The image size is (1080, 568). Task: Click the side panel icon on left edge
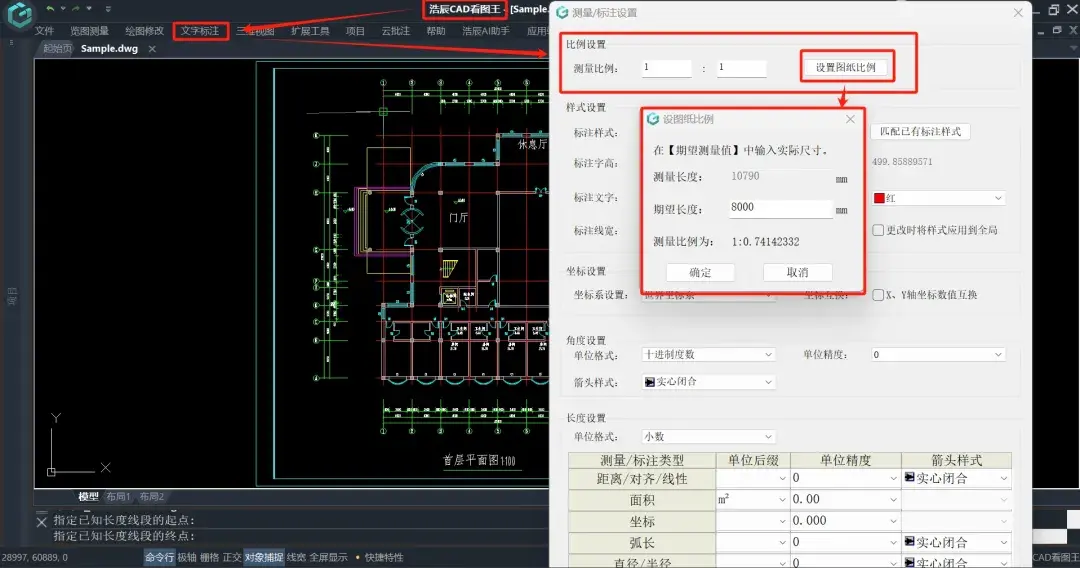click(12, 296)
